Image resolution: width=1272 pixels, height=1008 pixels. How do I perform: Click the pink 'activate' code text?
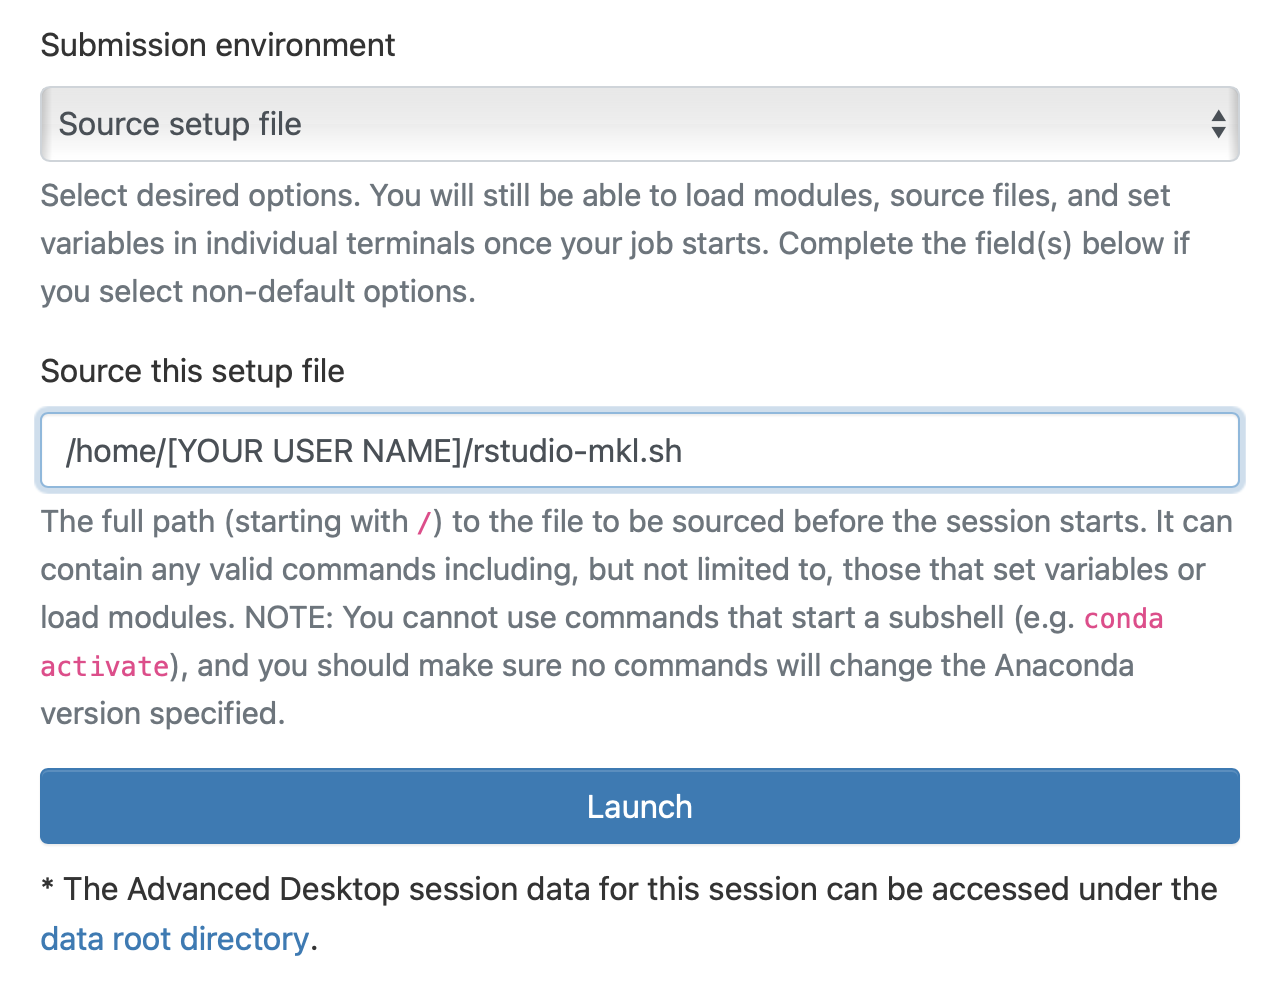(104, 666)
